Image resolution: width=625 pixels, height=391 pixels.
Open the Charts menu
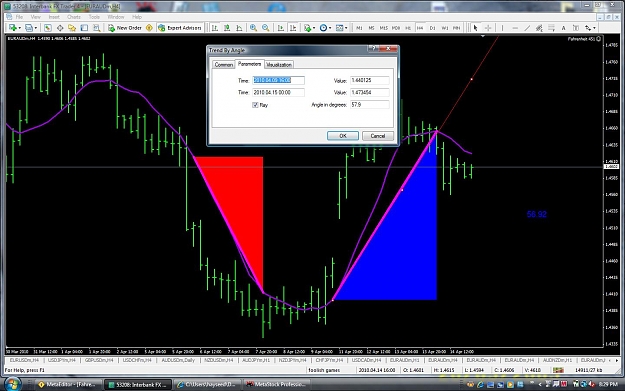(x=74, y=17)
